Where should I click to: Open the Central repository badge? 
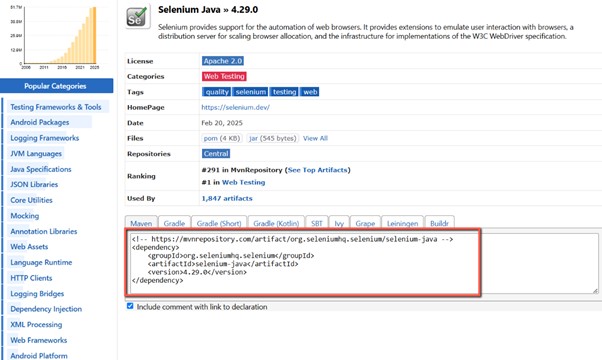tap(216, 154)
